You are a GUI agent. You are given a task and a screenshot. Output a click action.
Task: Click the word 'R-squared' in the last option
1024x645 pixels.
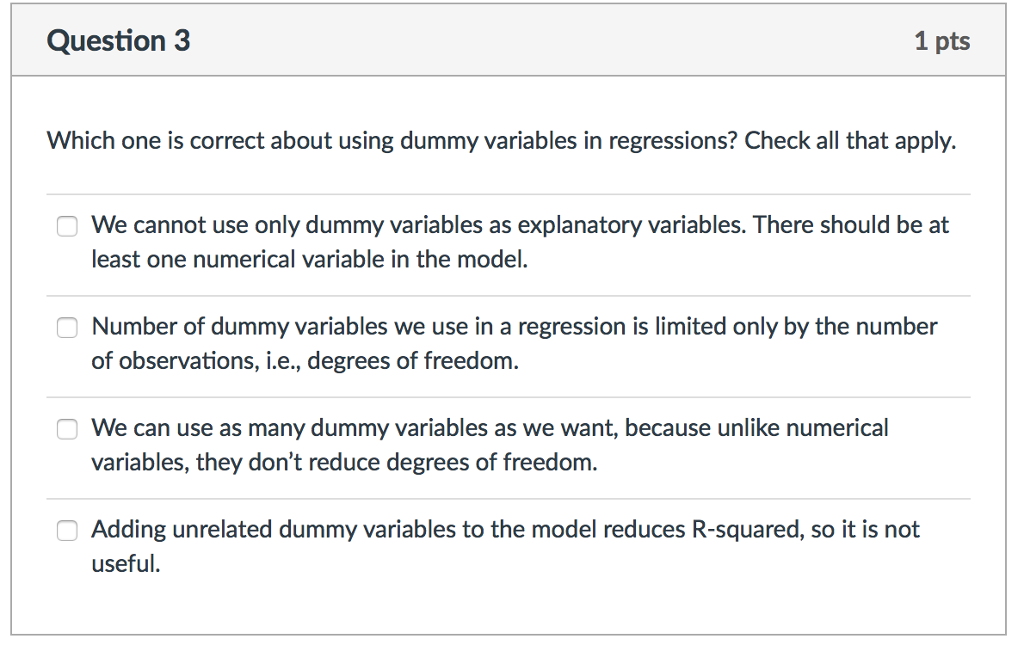pos(747,529)
